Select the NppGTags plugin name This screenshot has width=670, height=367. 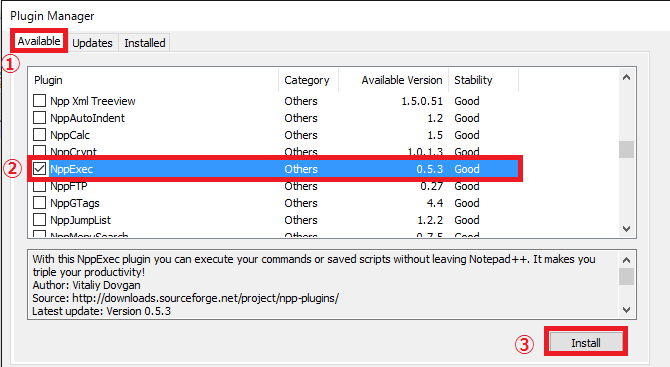(75, 203)
